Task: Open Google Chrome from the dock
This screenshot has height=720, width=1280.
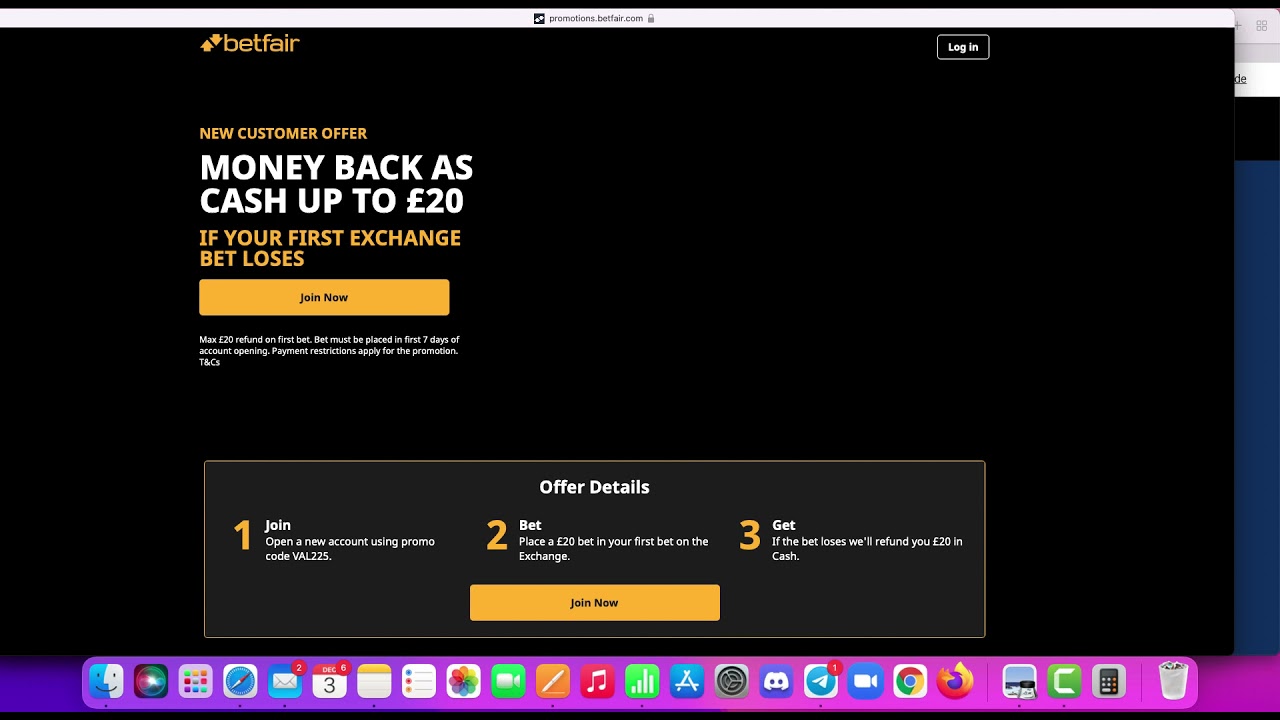Action: (910, 682)
